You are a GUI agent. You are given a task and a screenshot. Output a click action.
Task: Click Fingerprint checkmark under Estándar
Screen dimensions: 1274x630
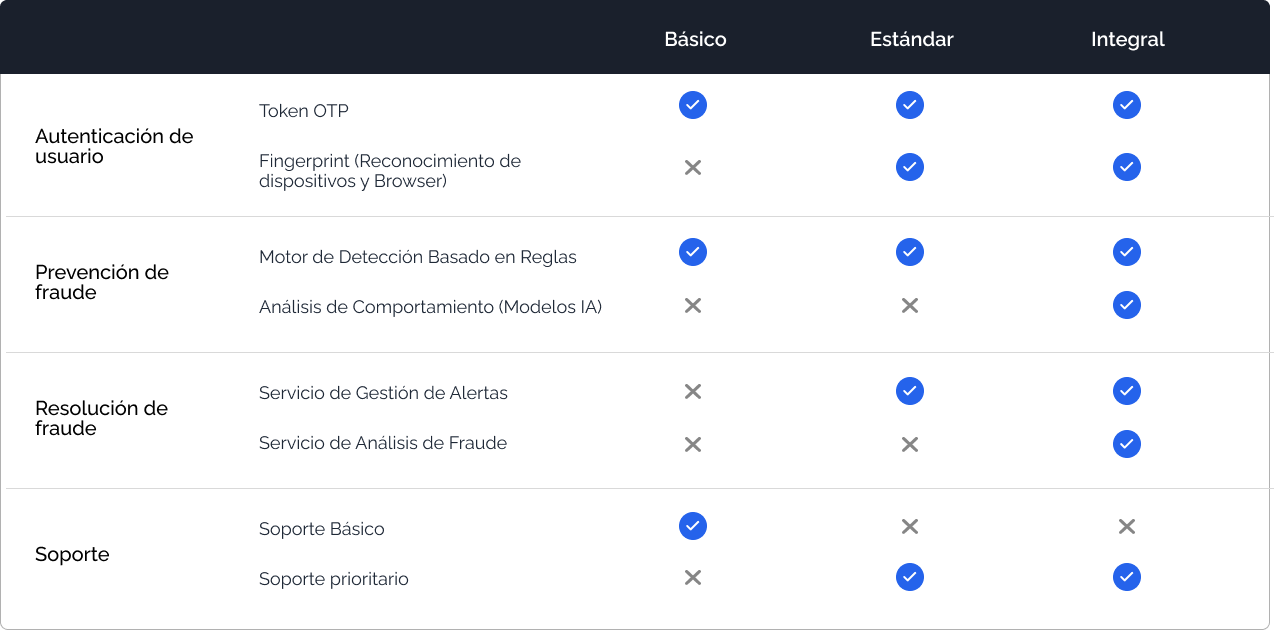910,167
